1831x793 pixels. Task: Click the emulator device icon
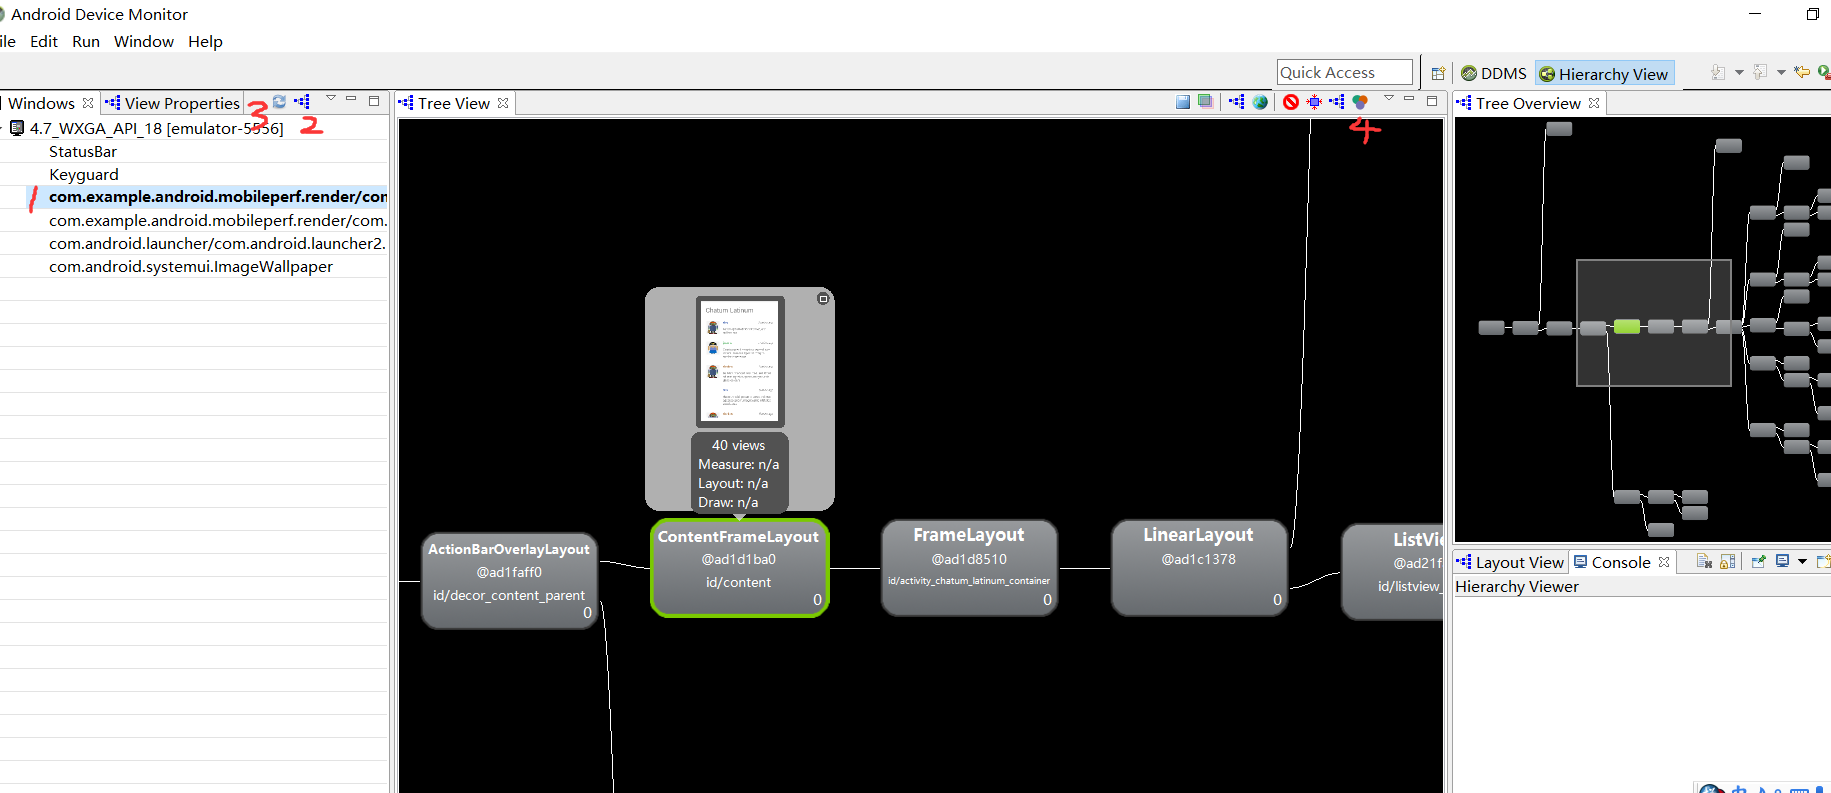point(17,128)
